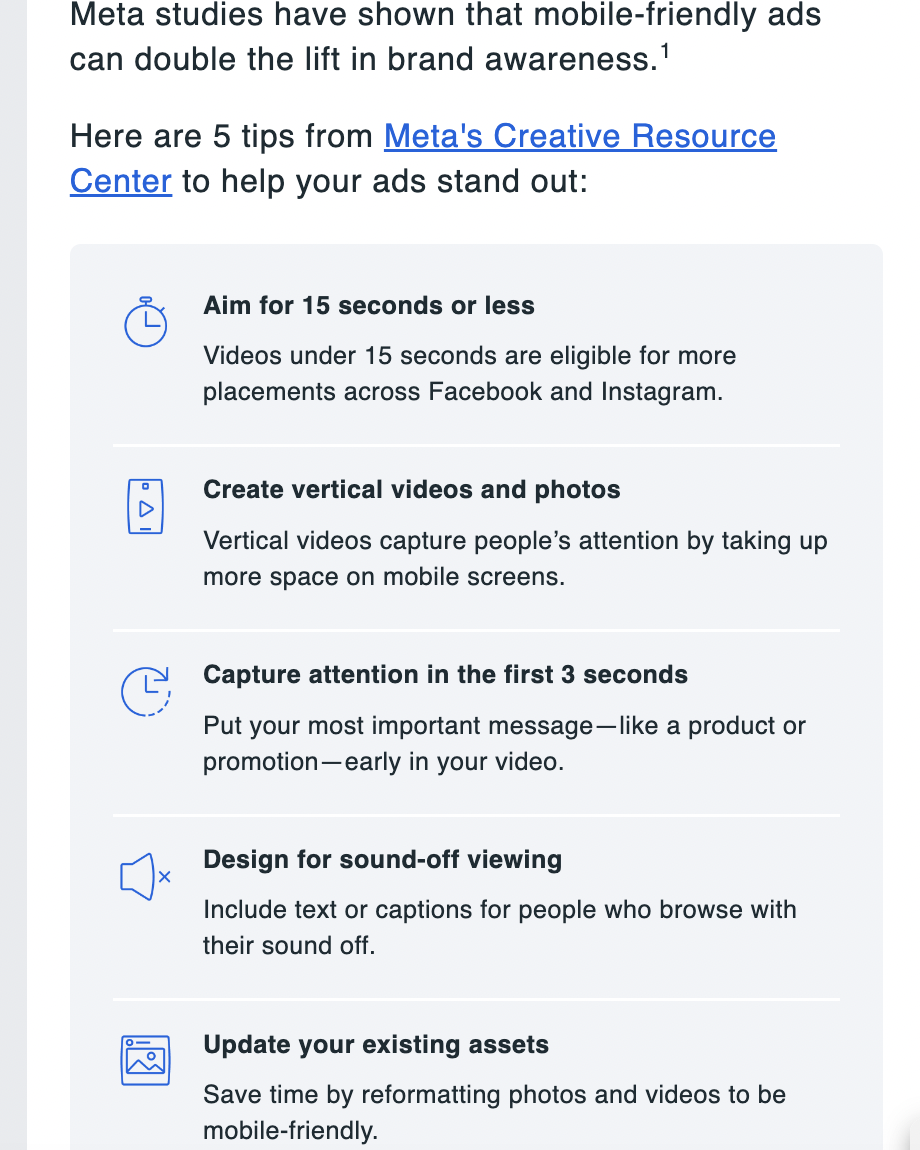The image size is (920, 1150).
Task: Click the 'Meta studies have shown' paragraph
Action: click(x=445, y=37)
